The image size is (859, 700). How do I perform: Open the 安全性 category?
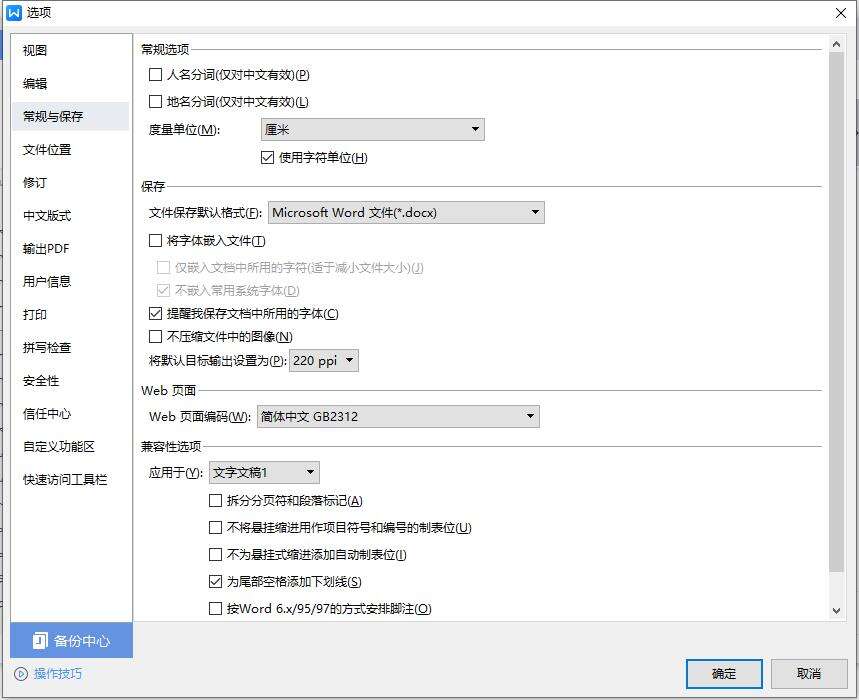tap(70, 381)
